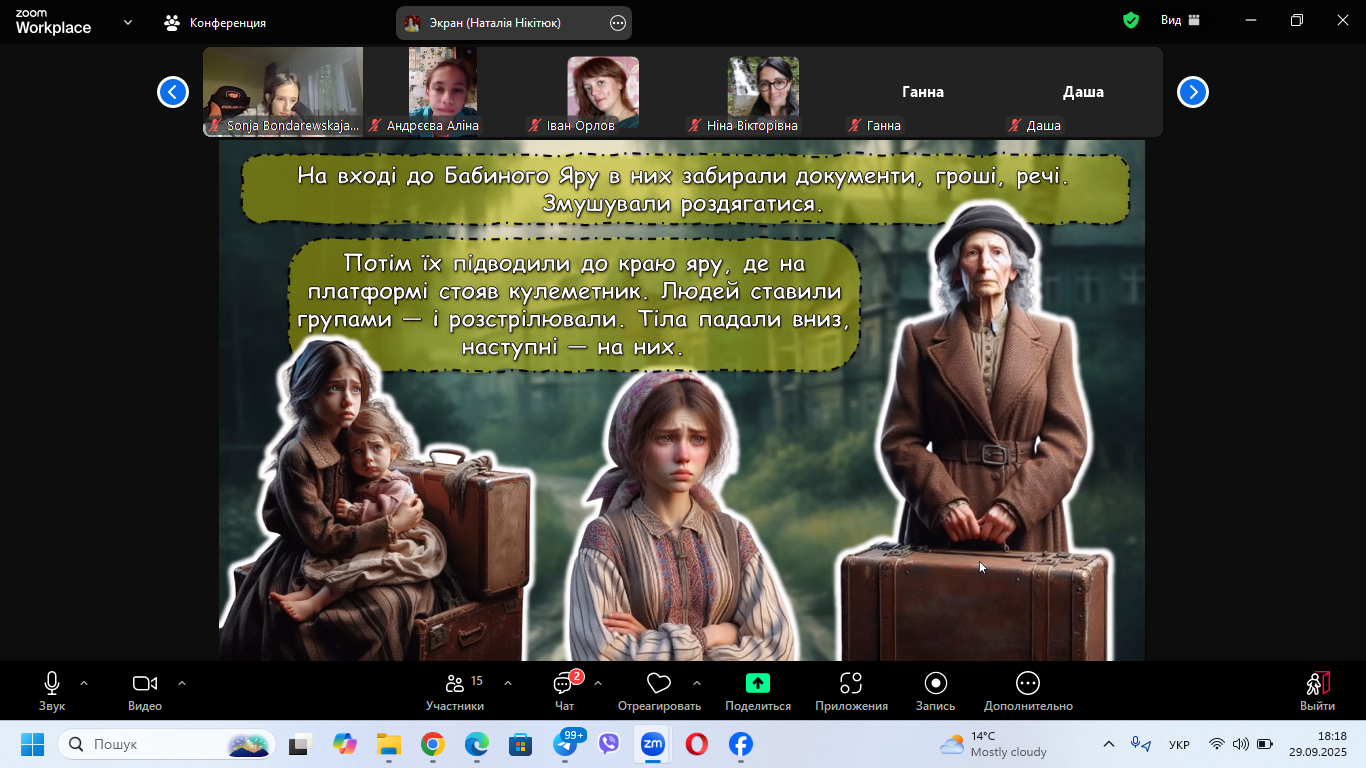Screen dimensions: 1366x768
Task: Click the Windows taskbar Пошук search box
Action: (153, 745)
